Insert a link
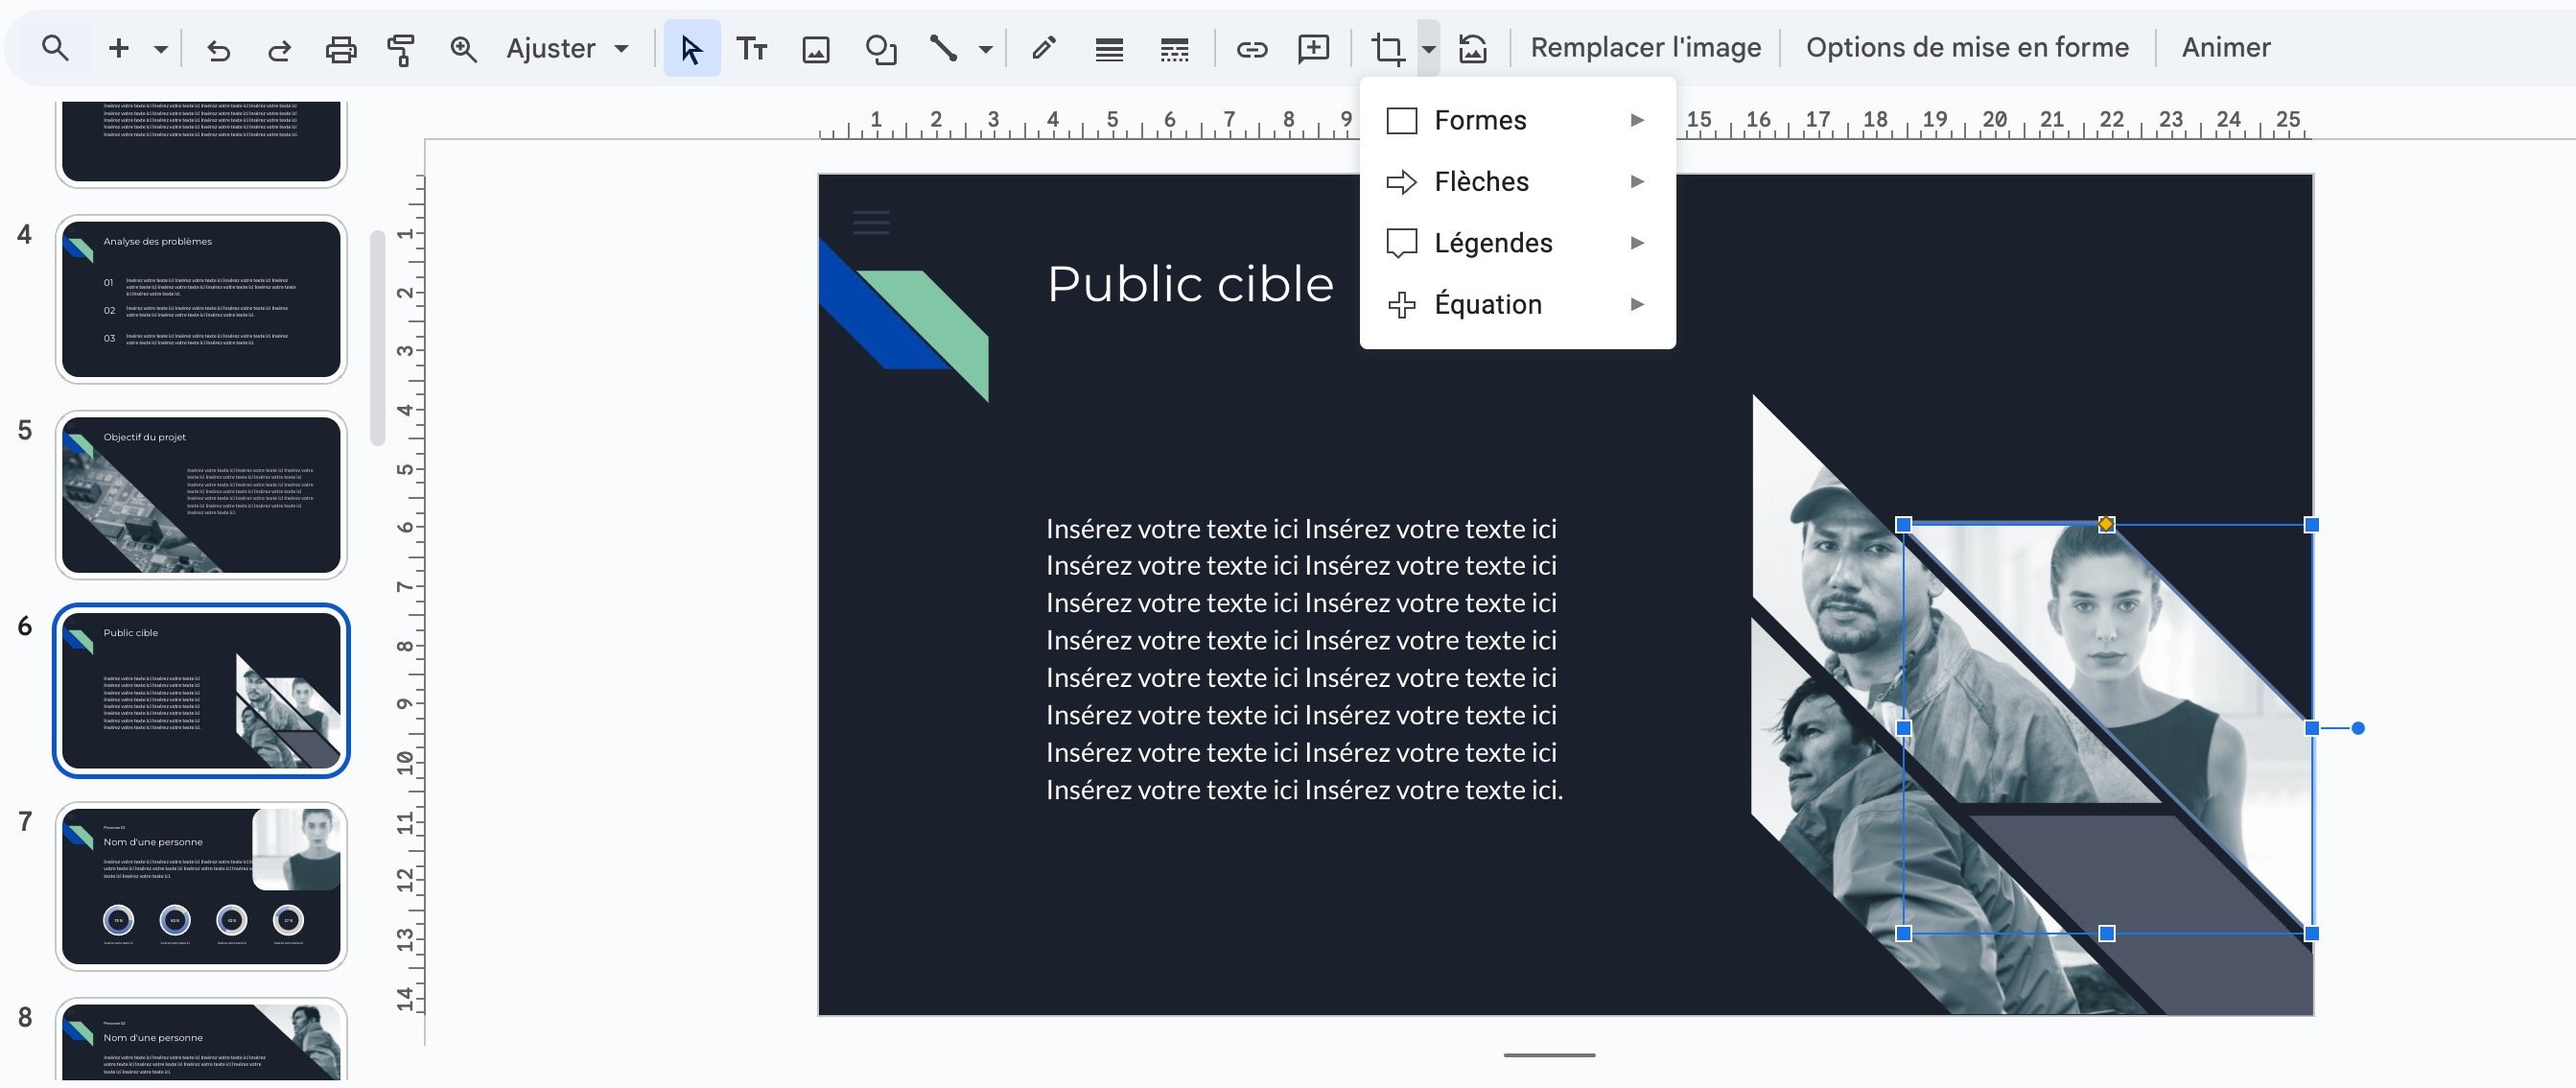This screenshot has height=1088, width=2576. (1251, 47)
